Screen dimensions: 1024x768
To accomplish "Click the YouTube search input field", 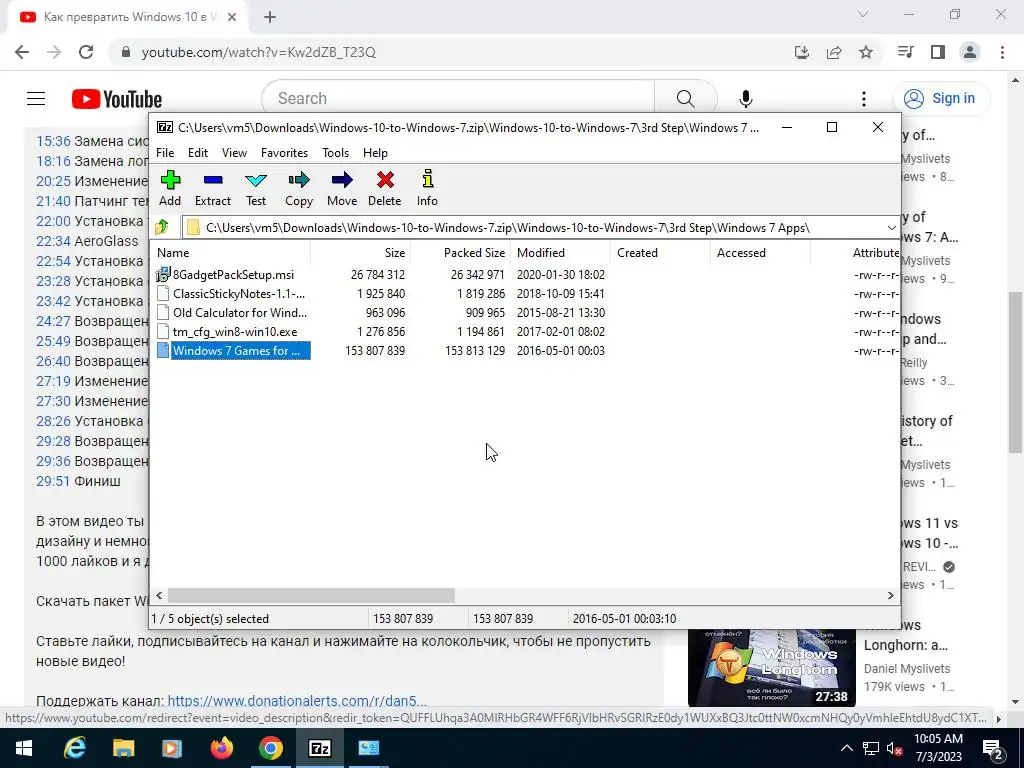I will click(x=458, y=99).
